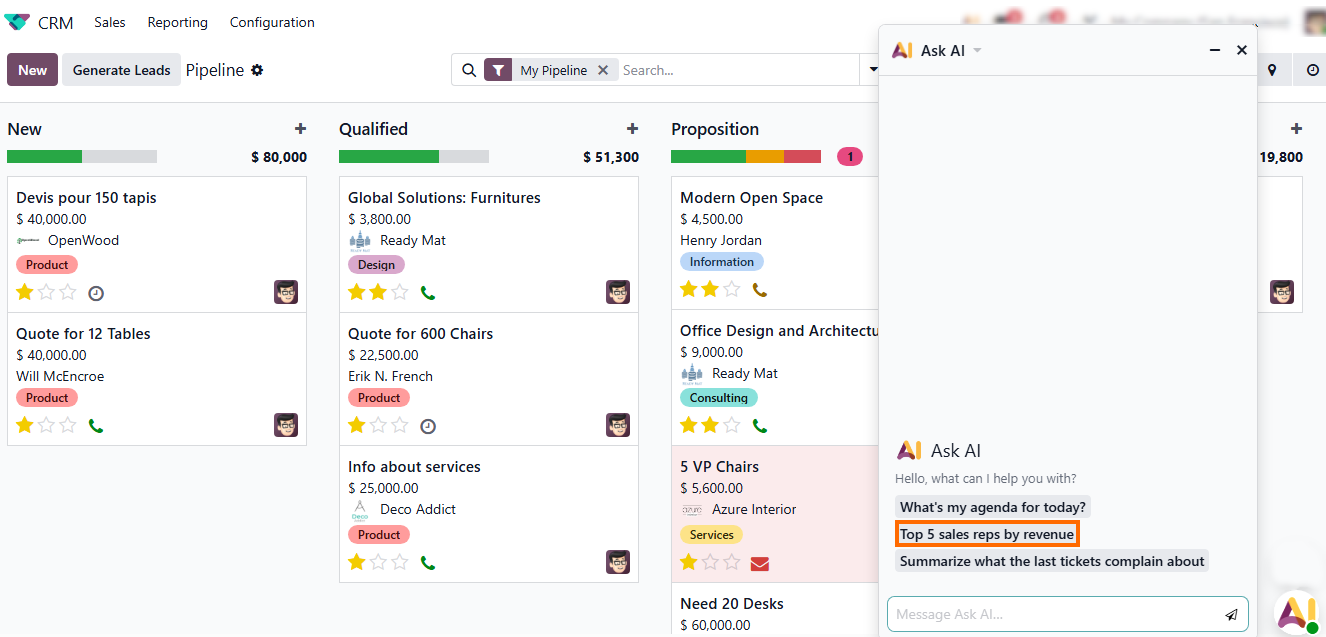This screenshot has width=1326, height=637.
Task: Click the pipeline settings gear icon
Action: point(257,70)
